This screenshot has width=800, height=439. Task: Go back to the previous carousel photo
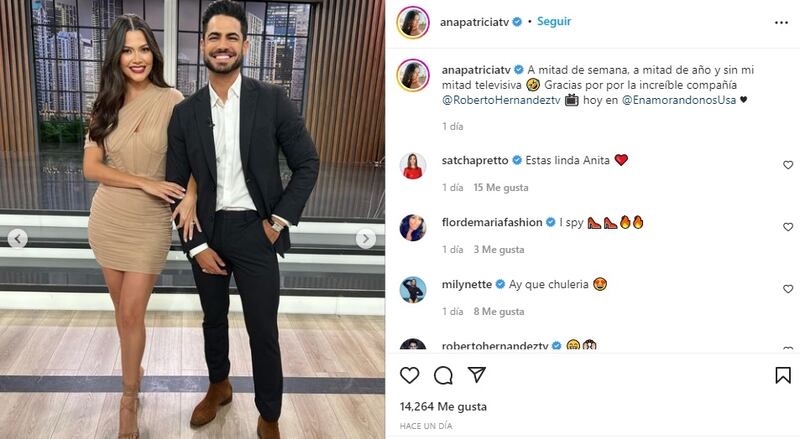18,238
